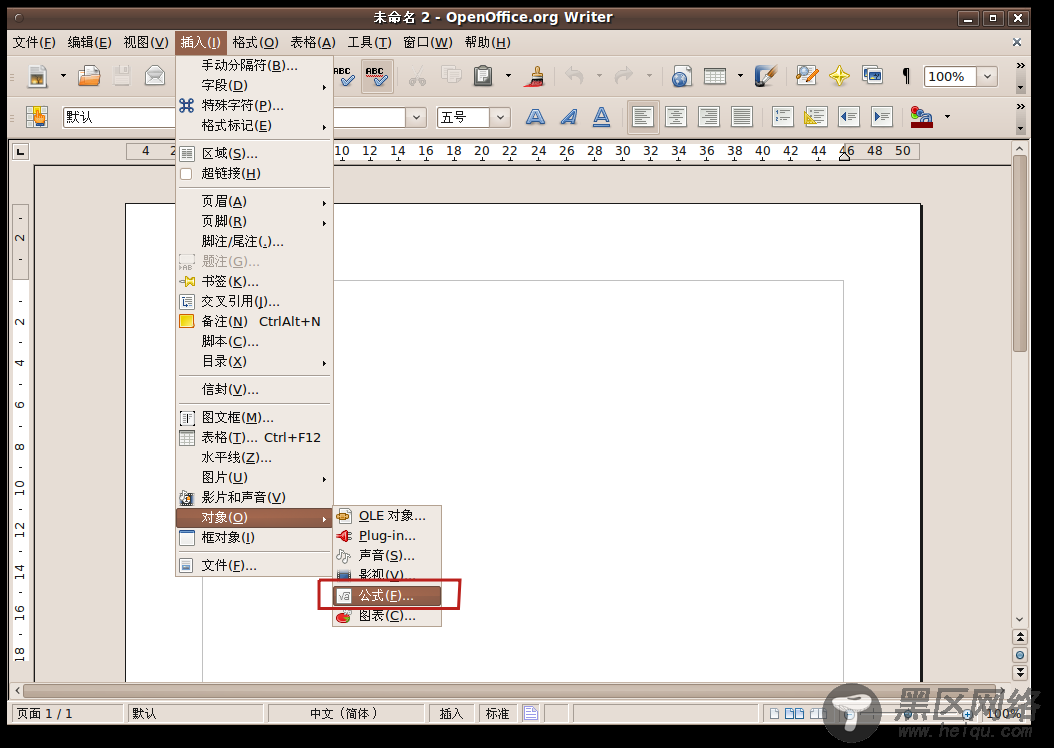Toggle nonprinting characters pilcrow icon
Image resolution: width=1054 pixels, height=748 pixels.
coord(905,76)
